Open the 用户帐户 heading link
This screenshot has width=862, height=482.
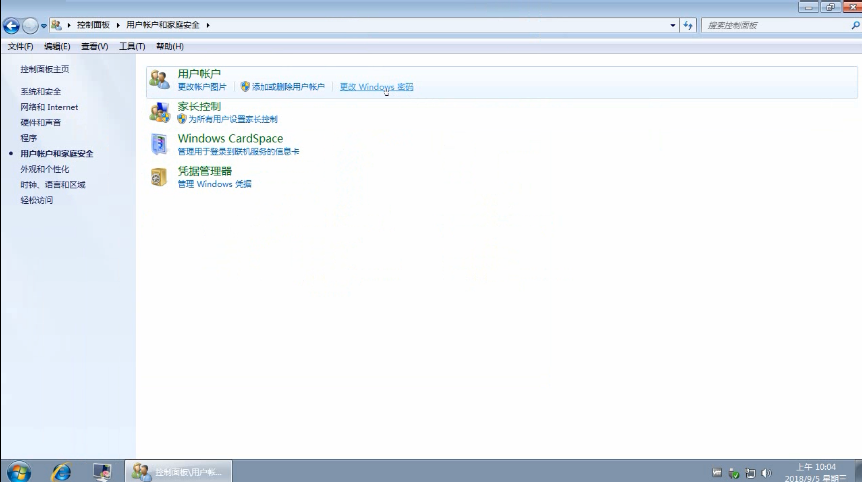click(x=199, y=74)
